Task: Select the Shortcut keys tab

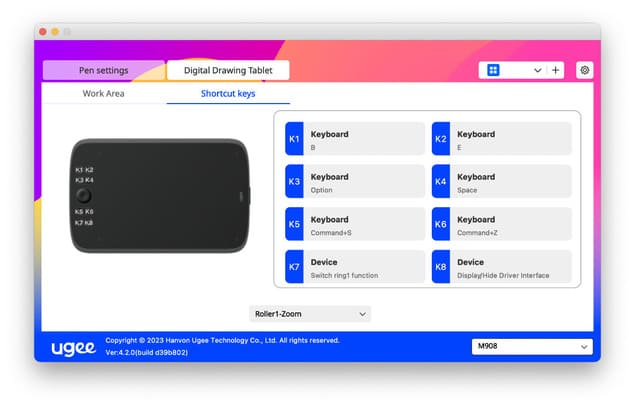Action: [x=228, y=94]
